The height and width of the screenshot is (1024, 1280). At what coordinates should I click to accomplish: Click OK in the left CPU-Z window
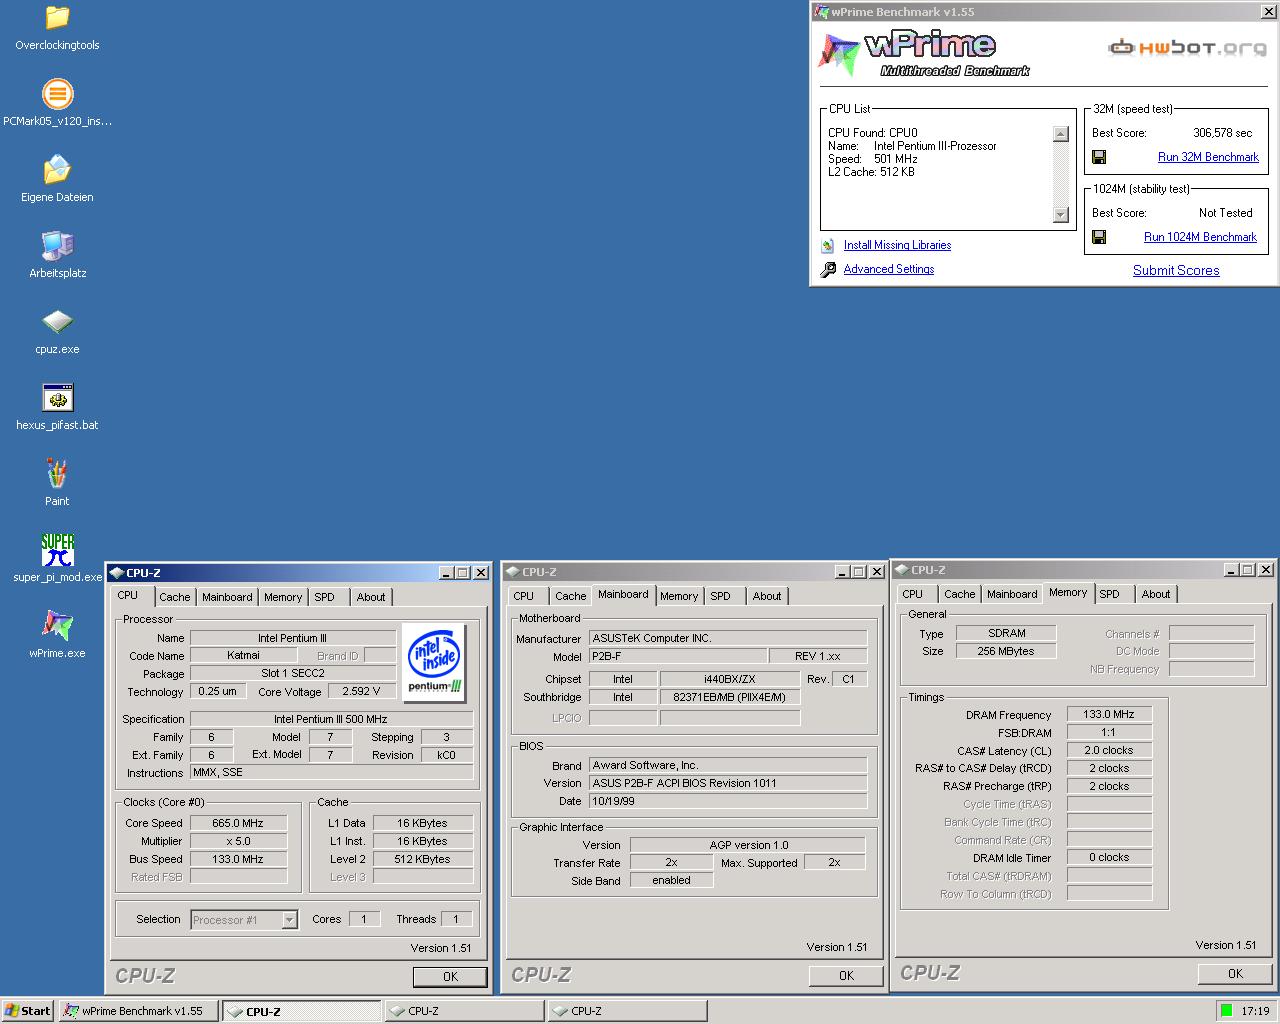450,977
